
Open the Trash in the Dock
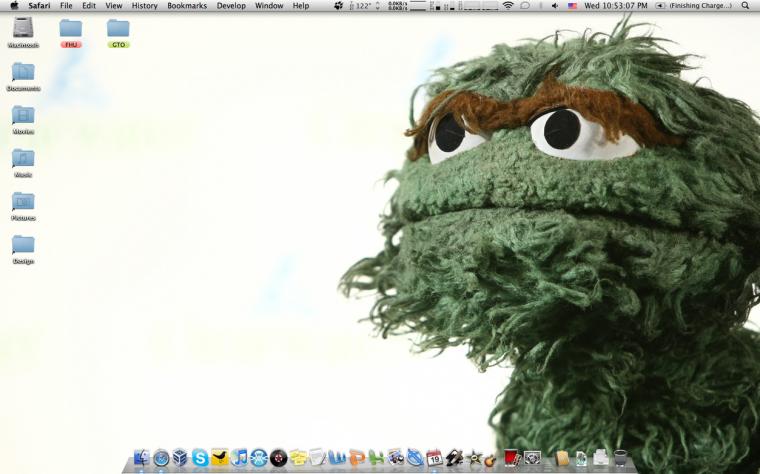pos(620,458)
